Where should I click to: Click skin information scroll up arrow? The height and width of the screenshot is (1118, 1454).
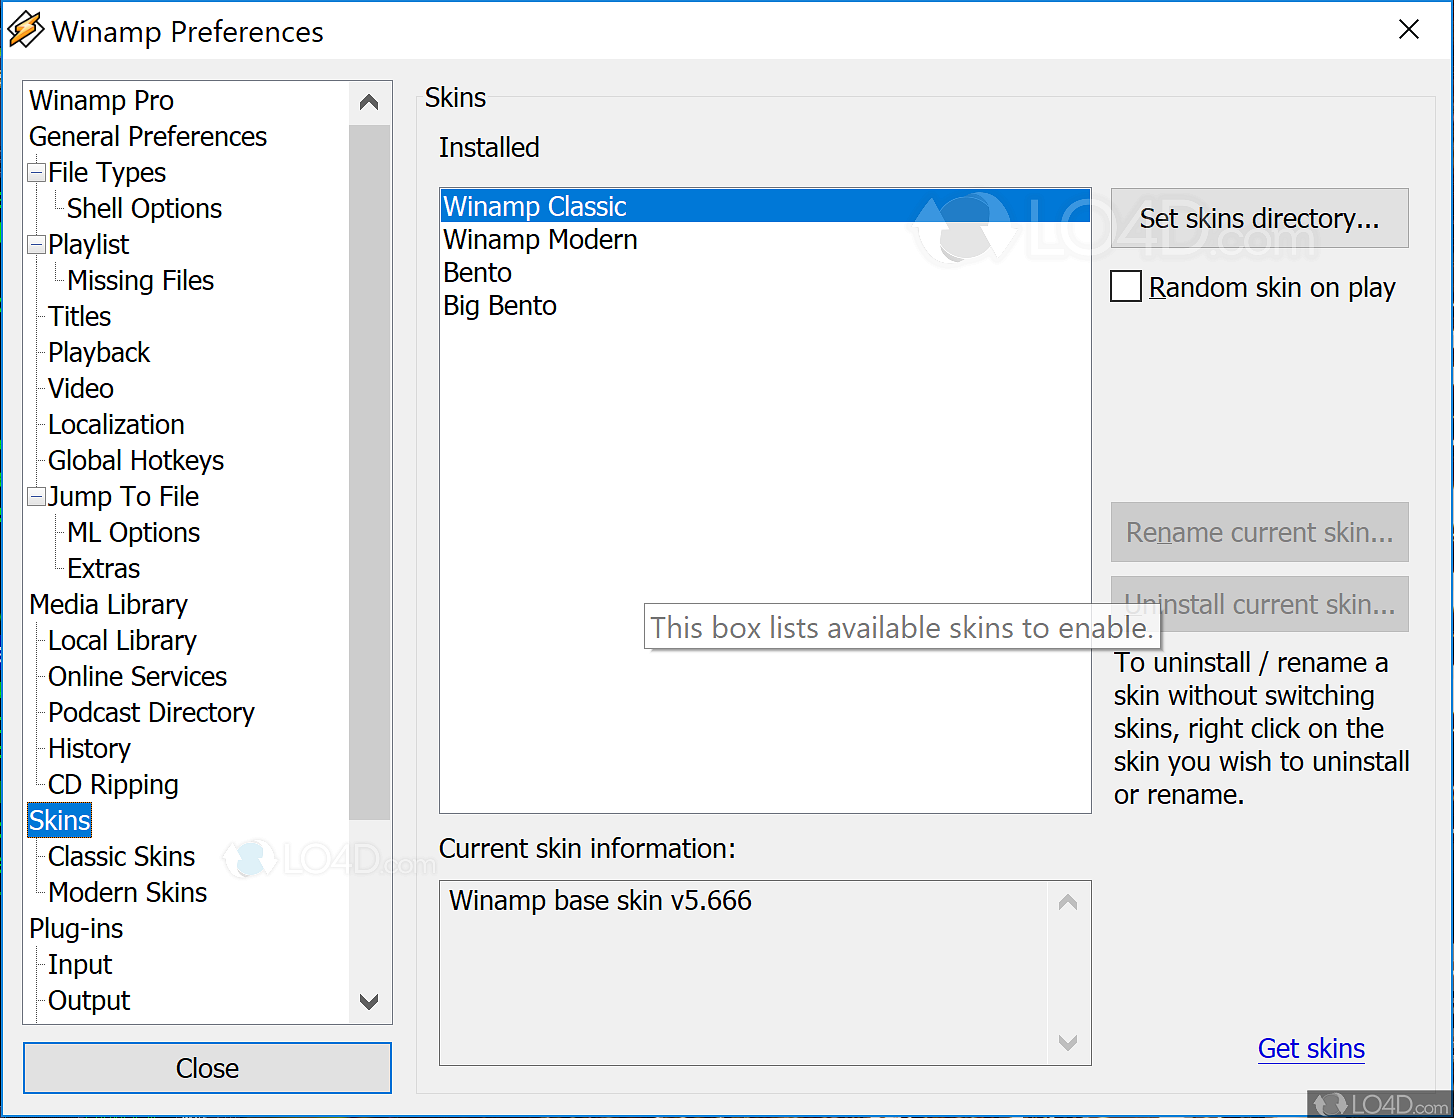click(1068, 903)
